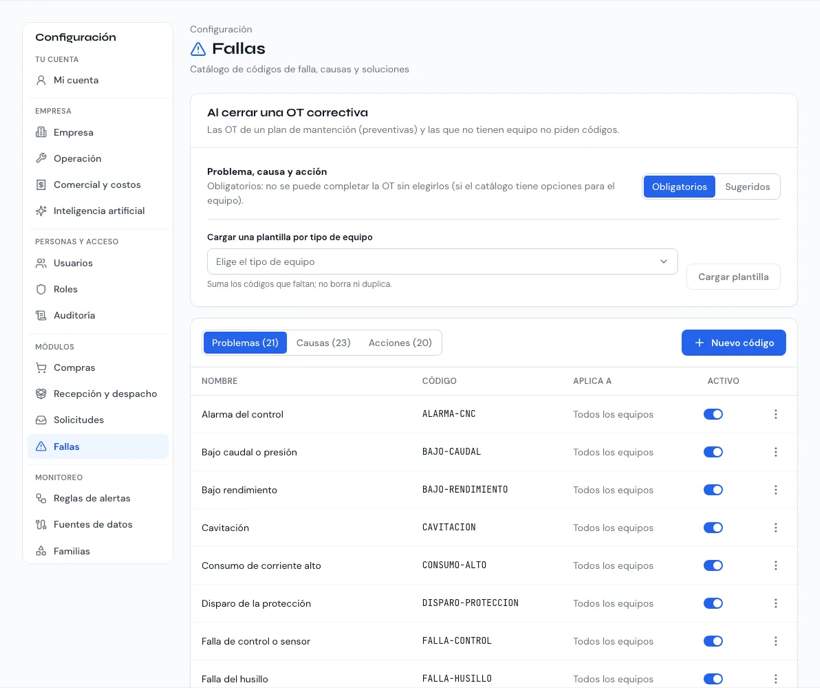
Task: Click the Empresa building icon
Action: [x=41, y=132]
